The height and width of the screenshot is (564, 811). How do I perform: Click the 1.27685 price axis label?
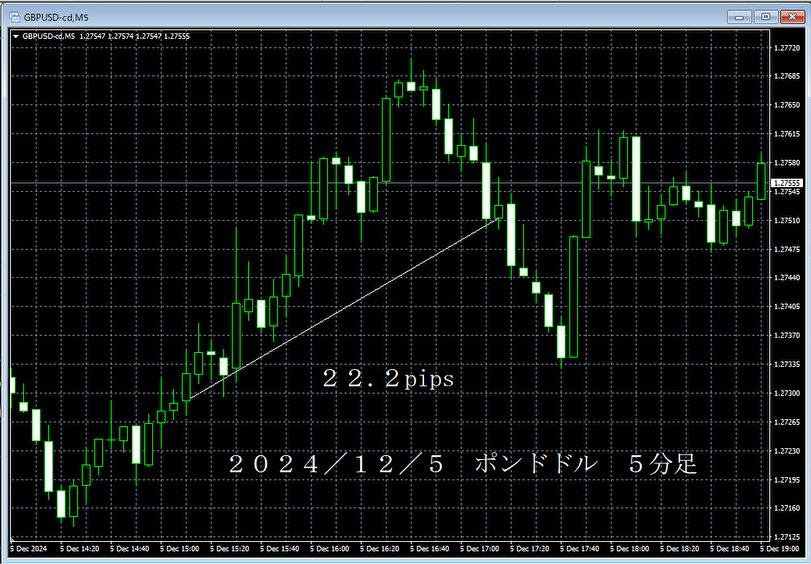[786, 77]
